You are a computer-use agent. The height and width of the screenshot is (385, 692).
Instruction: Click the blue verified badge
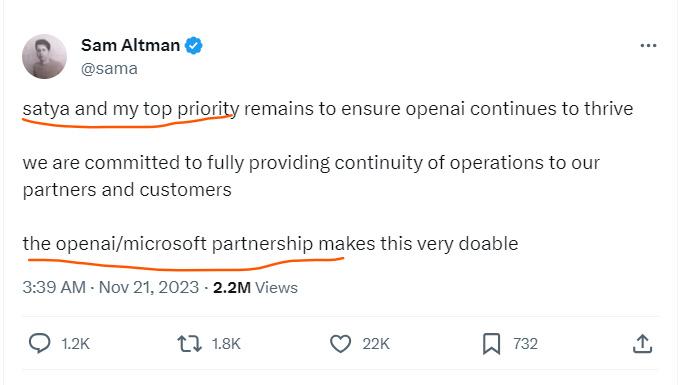(193, 45)
